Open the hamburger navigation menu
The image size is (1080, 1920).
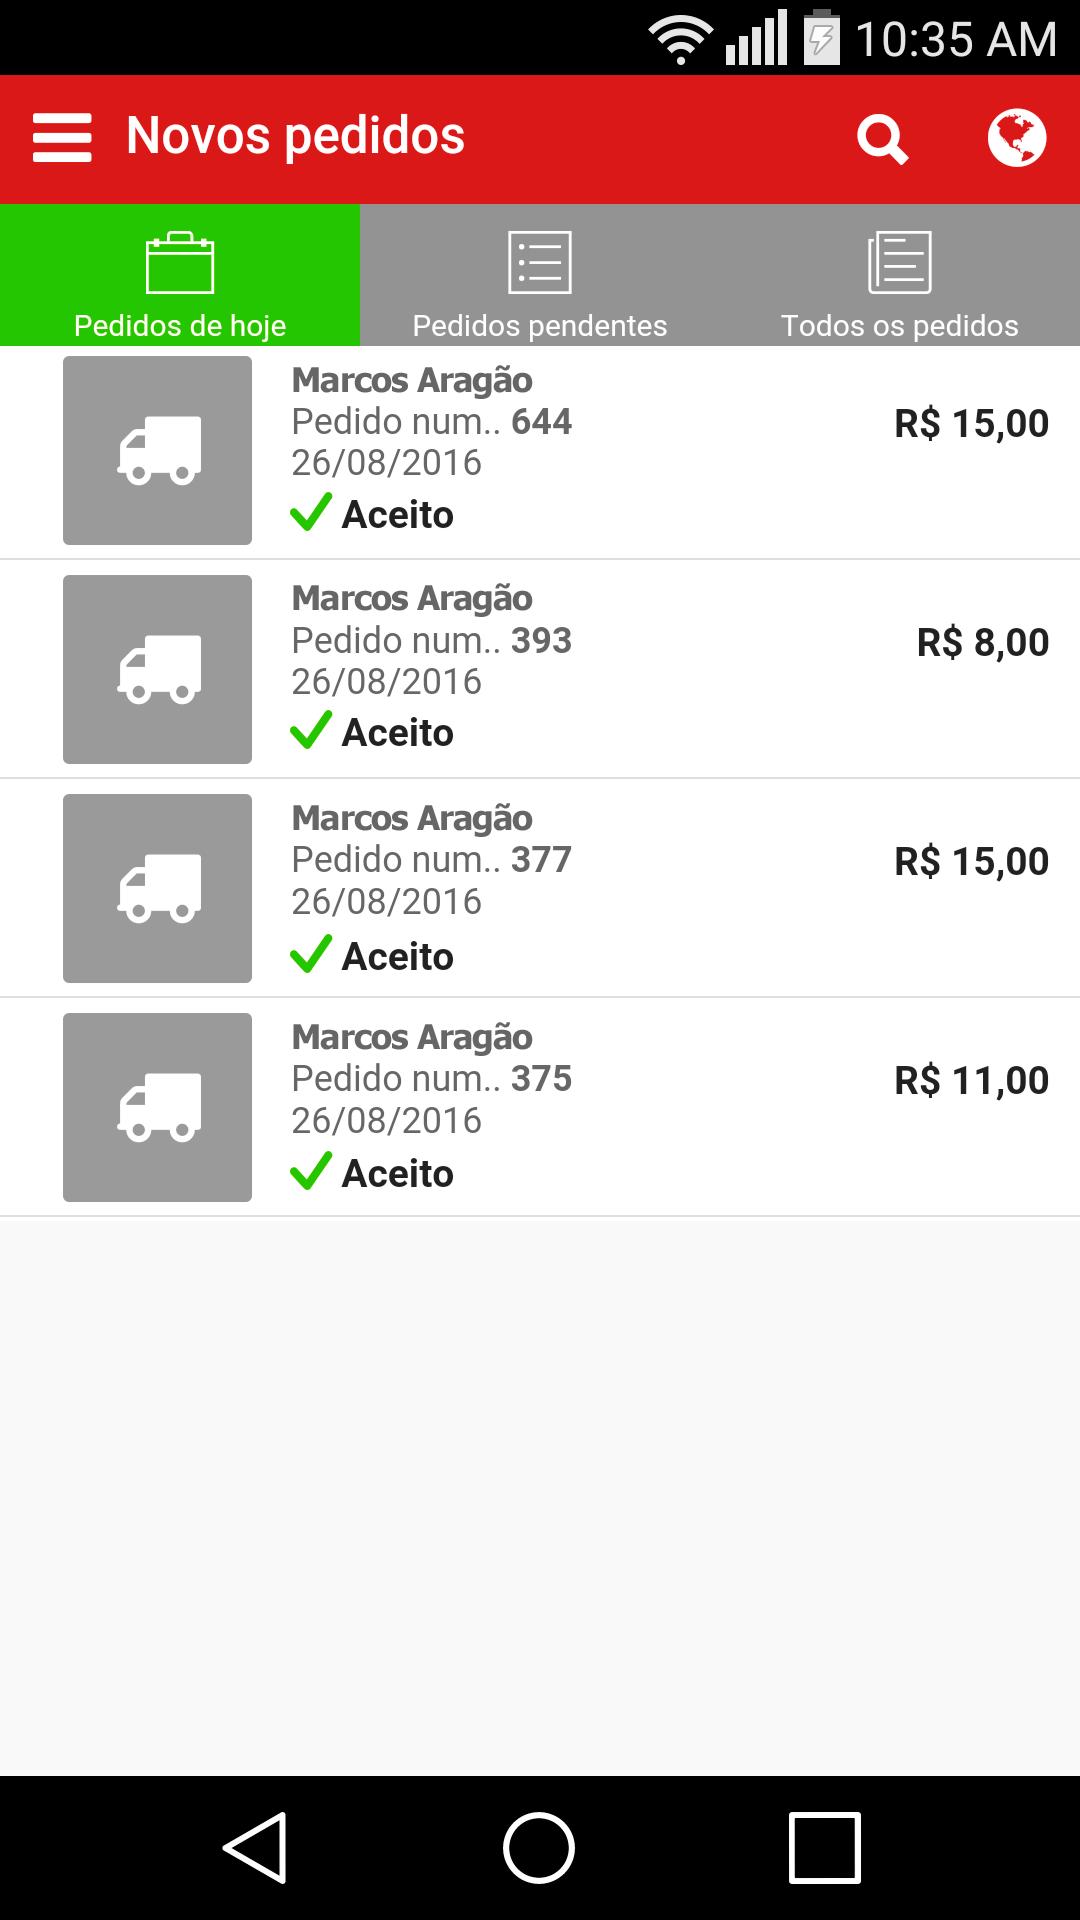62,137
